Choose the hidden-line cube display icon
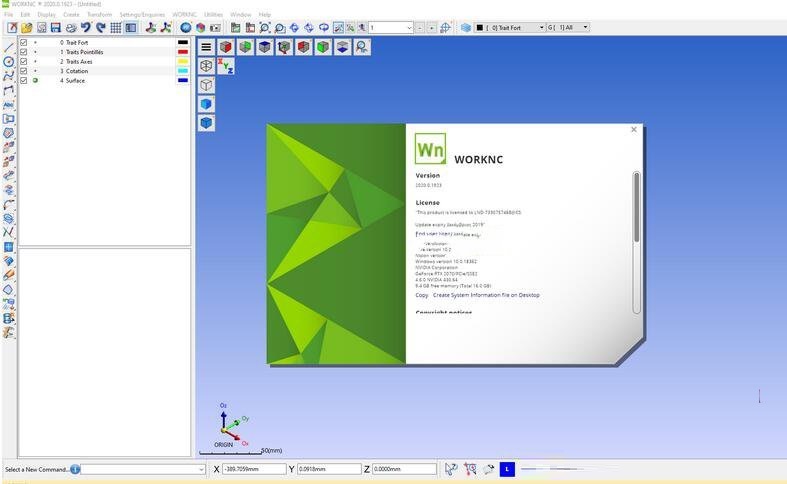This screenshot has height=484, width=787. pyautogui.click(x=206, y=85)
